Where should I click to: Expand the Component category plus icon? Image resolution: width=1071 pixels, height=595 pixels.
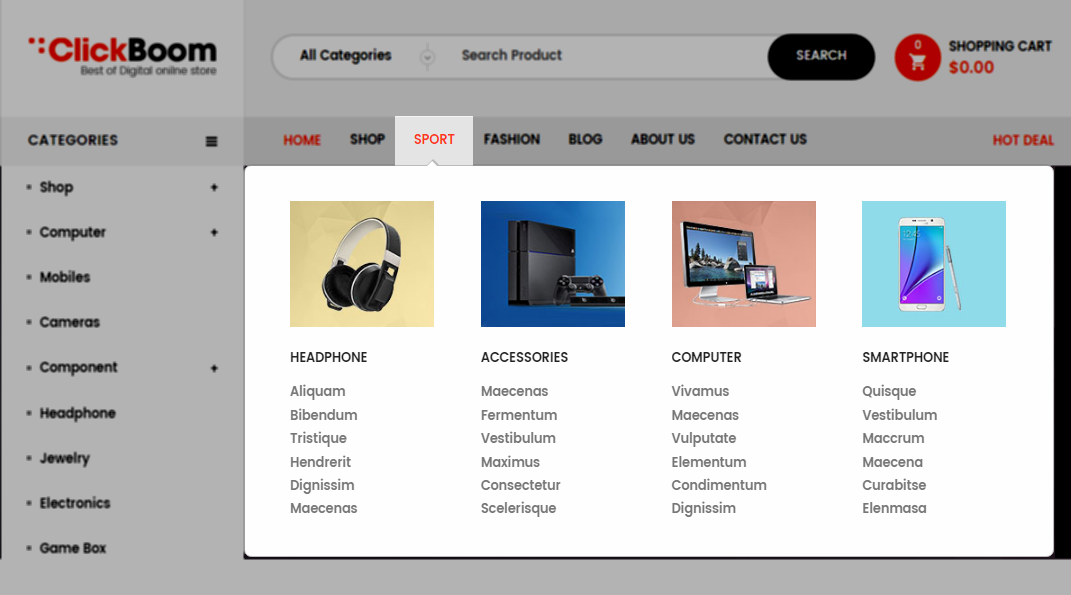click(x=214, y=368)
